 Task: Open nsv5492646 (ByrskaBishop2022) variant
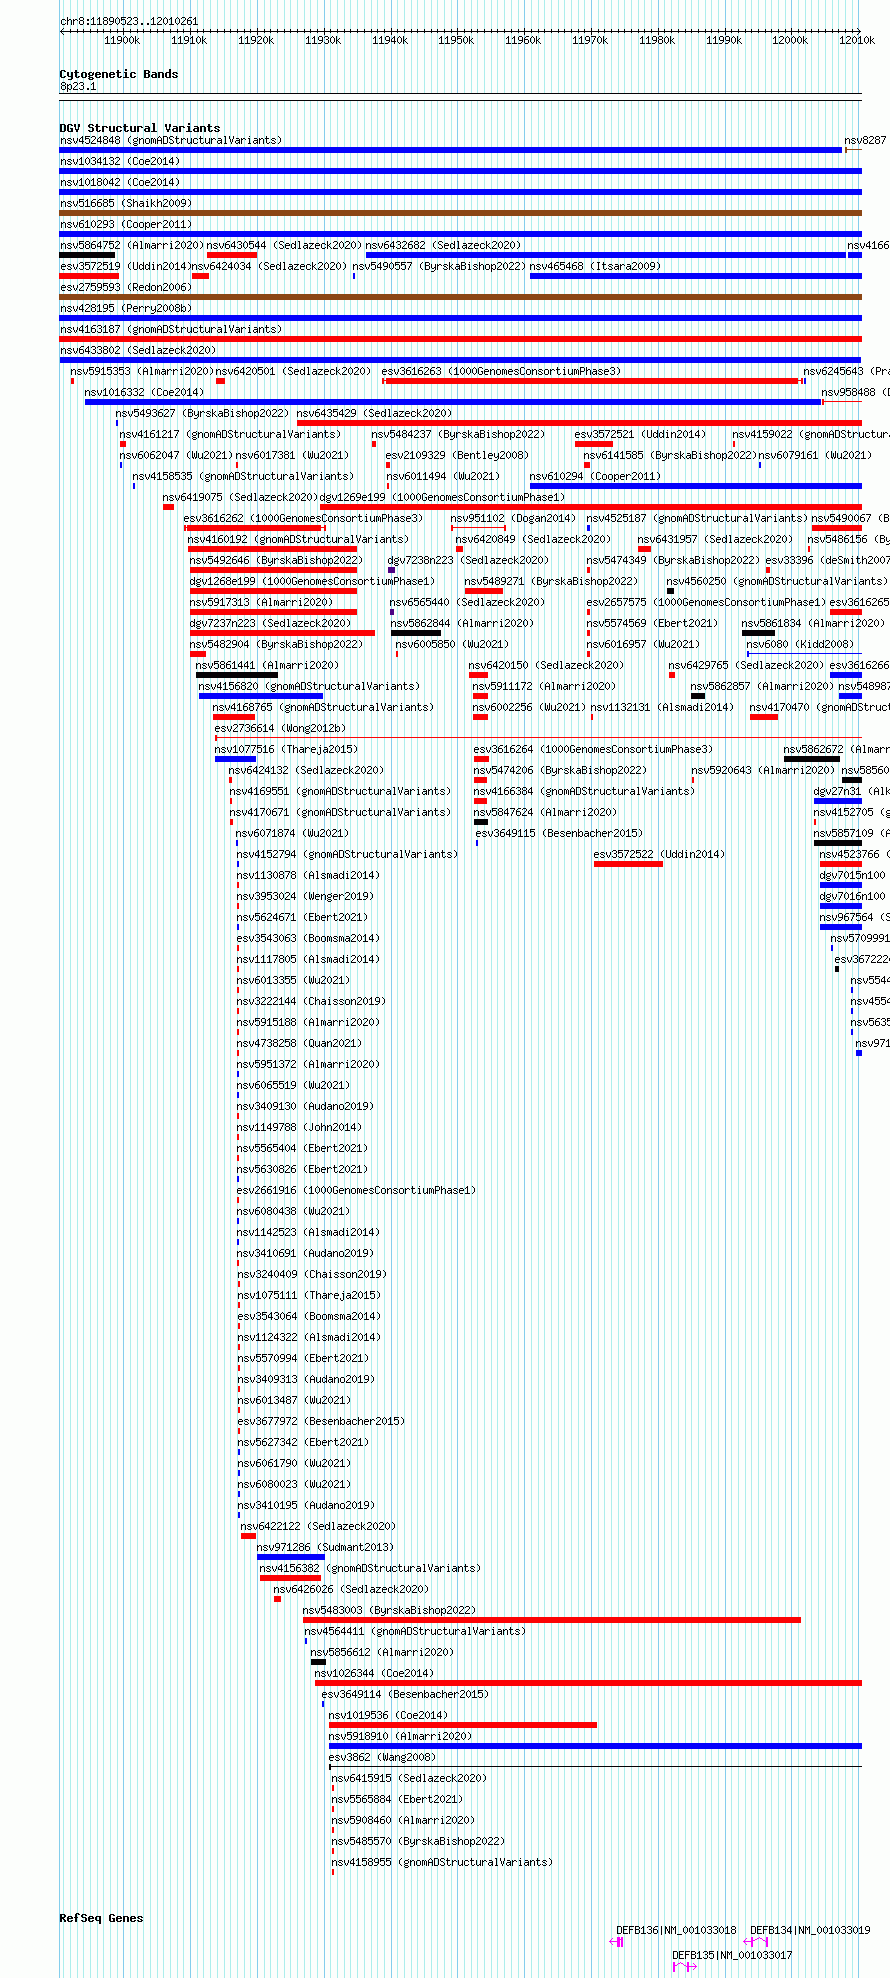click(x=276, y=560)
